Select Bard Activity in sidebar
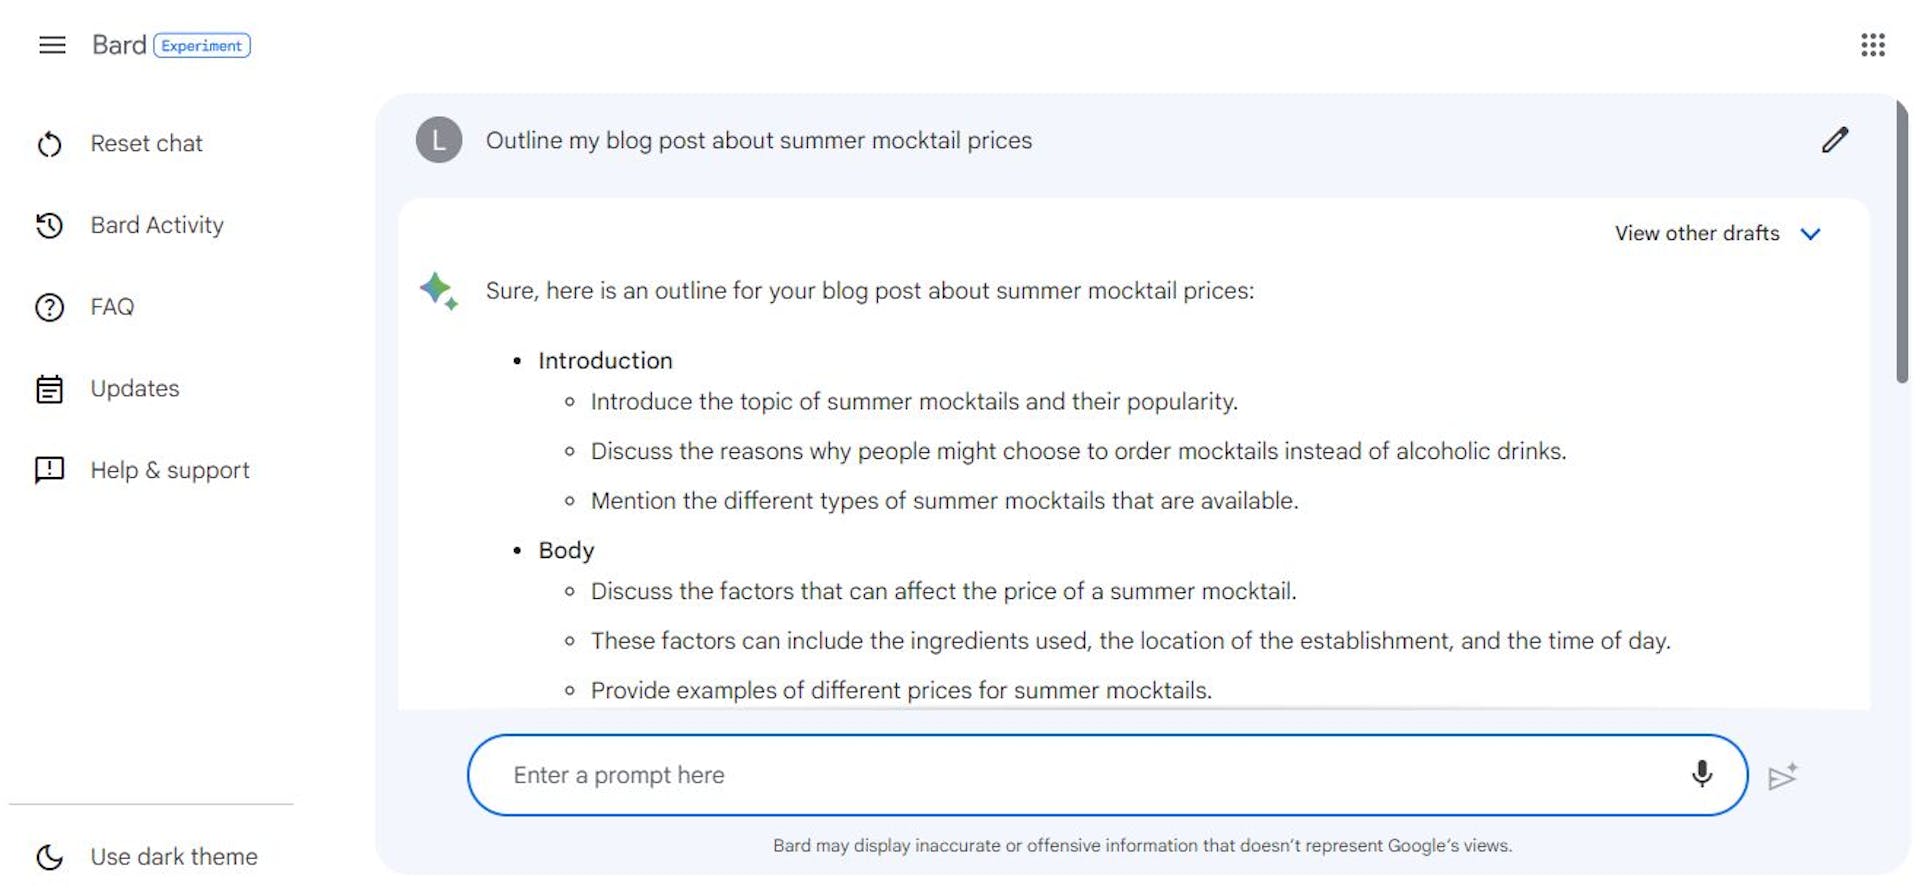This screenshot has height=894, width=1920. point(157,226)
